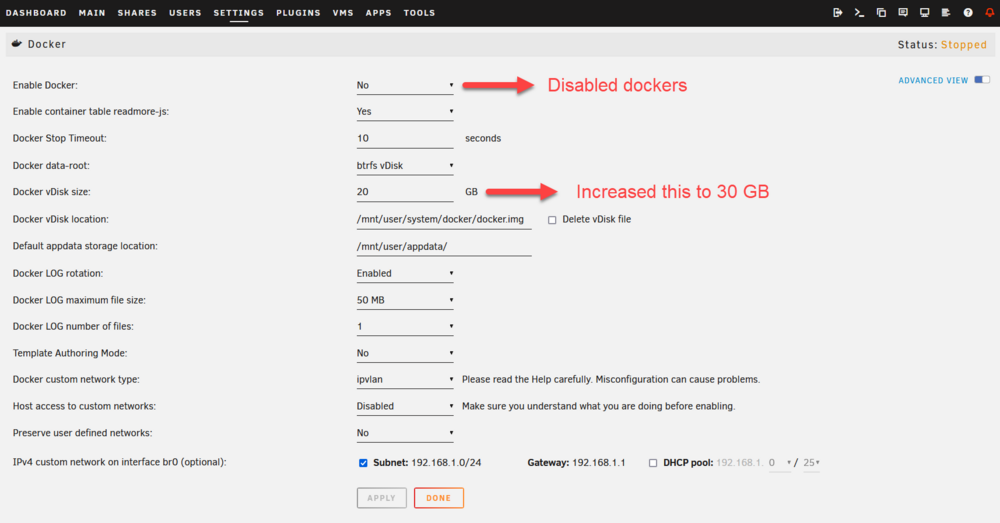Go to the Dashboard menu
The image size is (1000, 523).
(36, 13)
